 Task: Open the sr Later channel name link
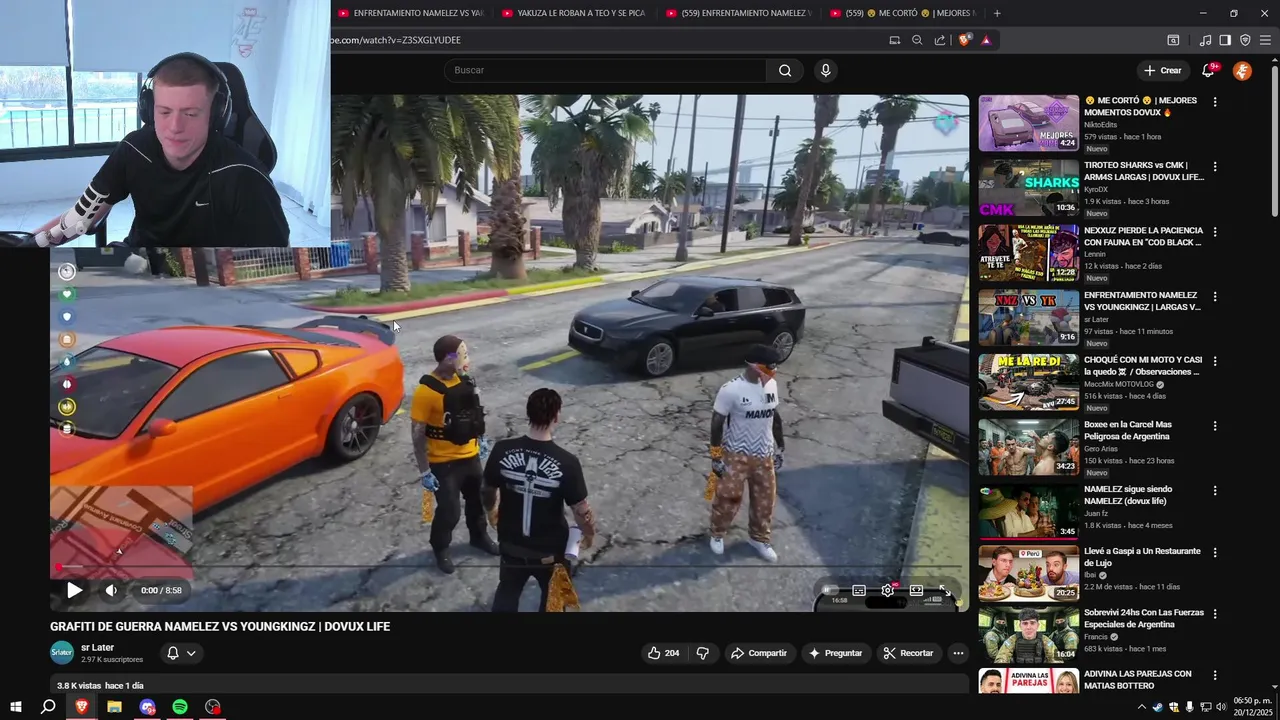click(x=97, y=647)
